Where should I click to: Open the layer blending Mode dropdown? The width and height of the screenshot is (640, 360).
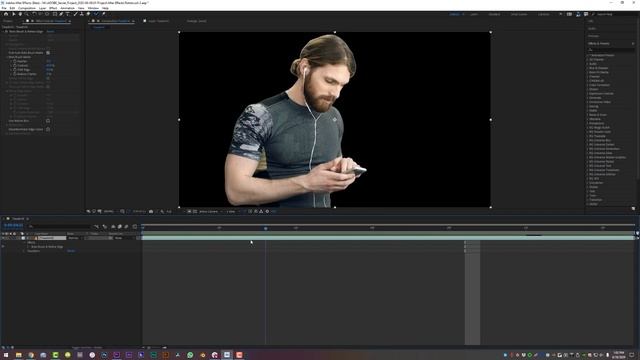click(x=76, y=238)
